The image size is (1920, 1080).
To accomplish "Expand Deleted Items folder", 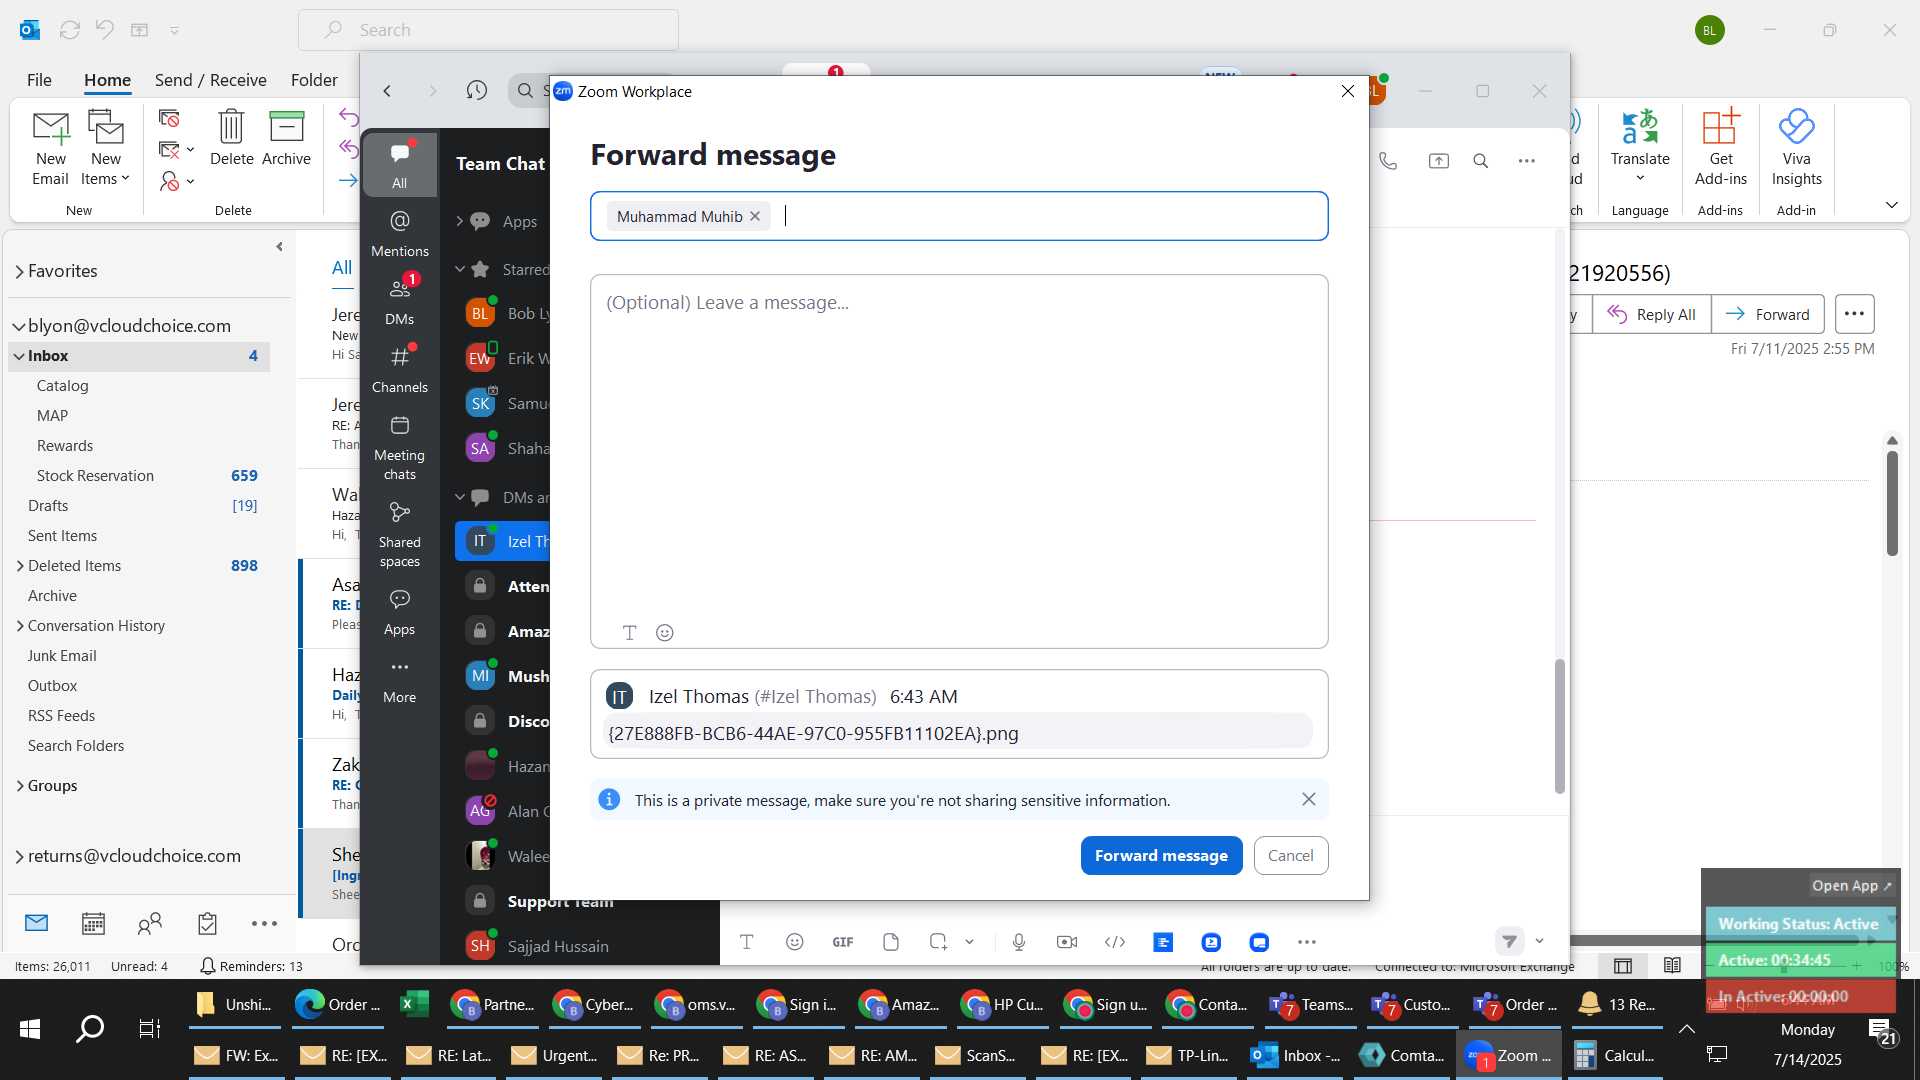I will point(19,566).
